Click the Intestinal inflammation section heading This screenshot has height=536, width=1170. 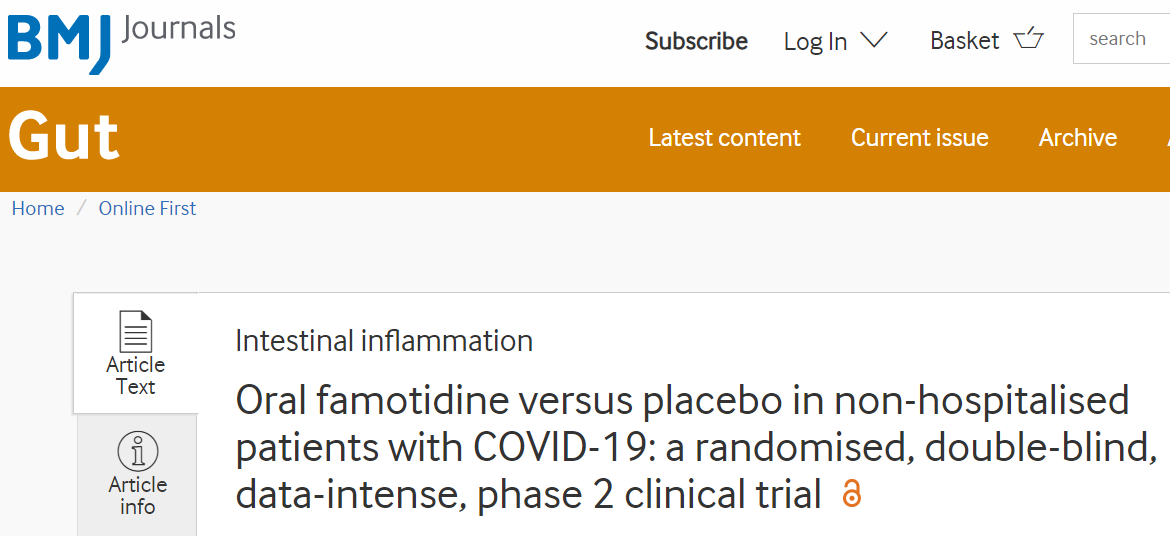pos(384,341)
